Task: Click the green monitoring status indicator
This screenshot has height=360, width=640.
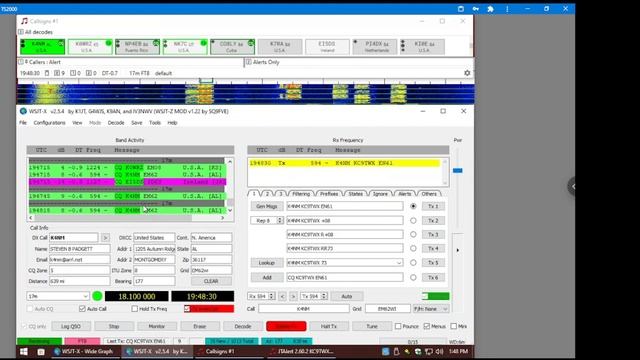Action: [97, 296]
